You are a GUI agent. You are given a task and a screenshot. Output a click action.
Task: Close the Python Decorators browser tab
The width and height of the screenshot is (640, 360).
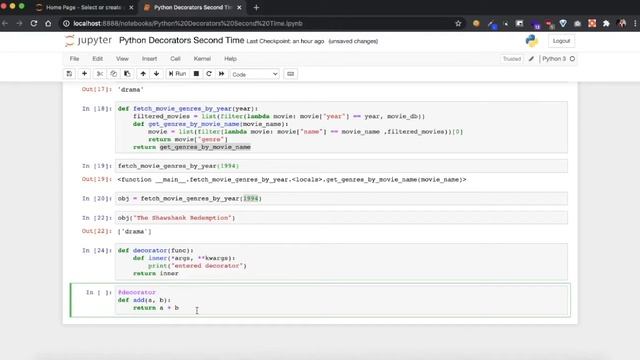239,7
